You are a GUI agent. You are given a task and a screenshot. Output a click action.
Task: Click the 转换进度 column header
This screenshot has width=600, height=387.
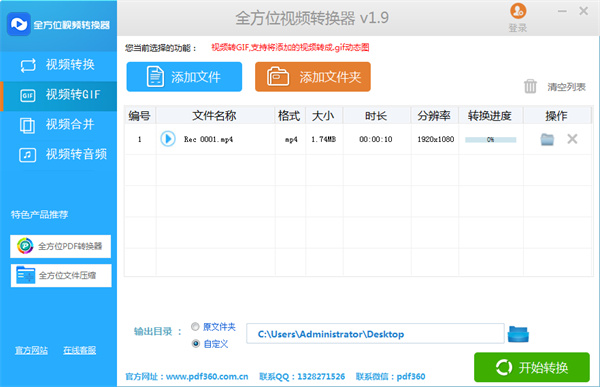(490, 116)
